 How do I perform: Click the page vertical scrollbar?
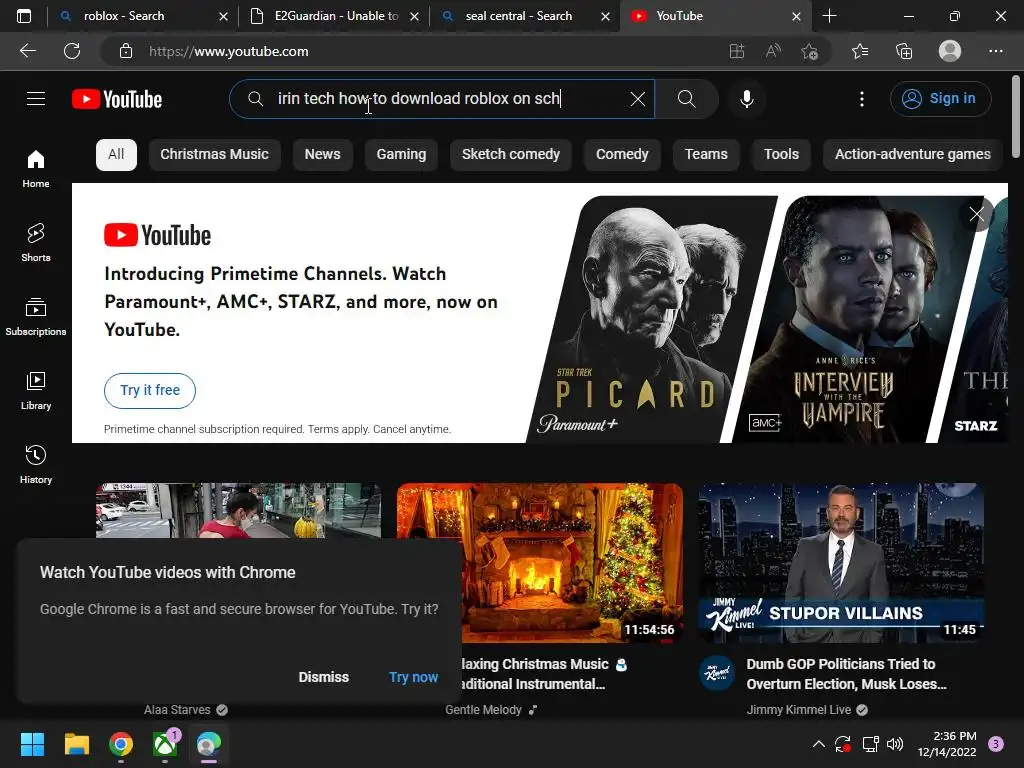(1016, 118)
